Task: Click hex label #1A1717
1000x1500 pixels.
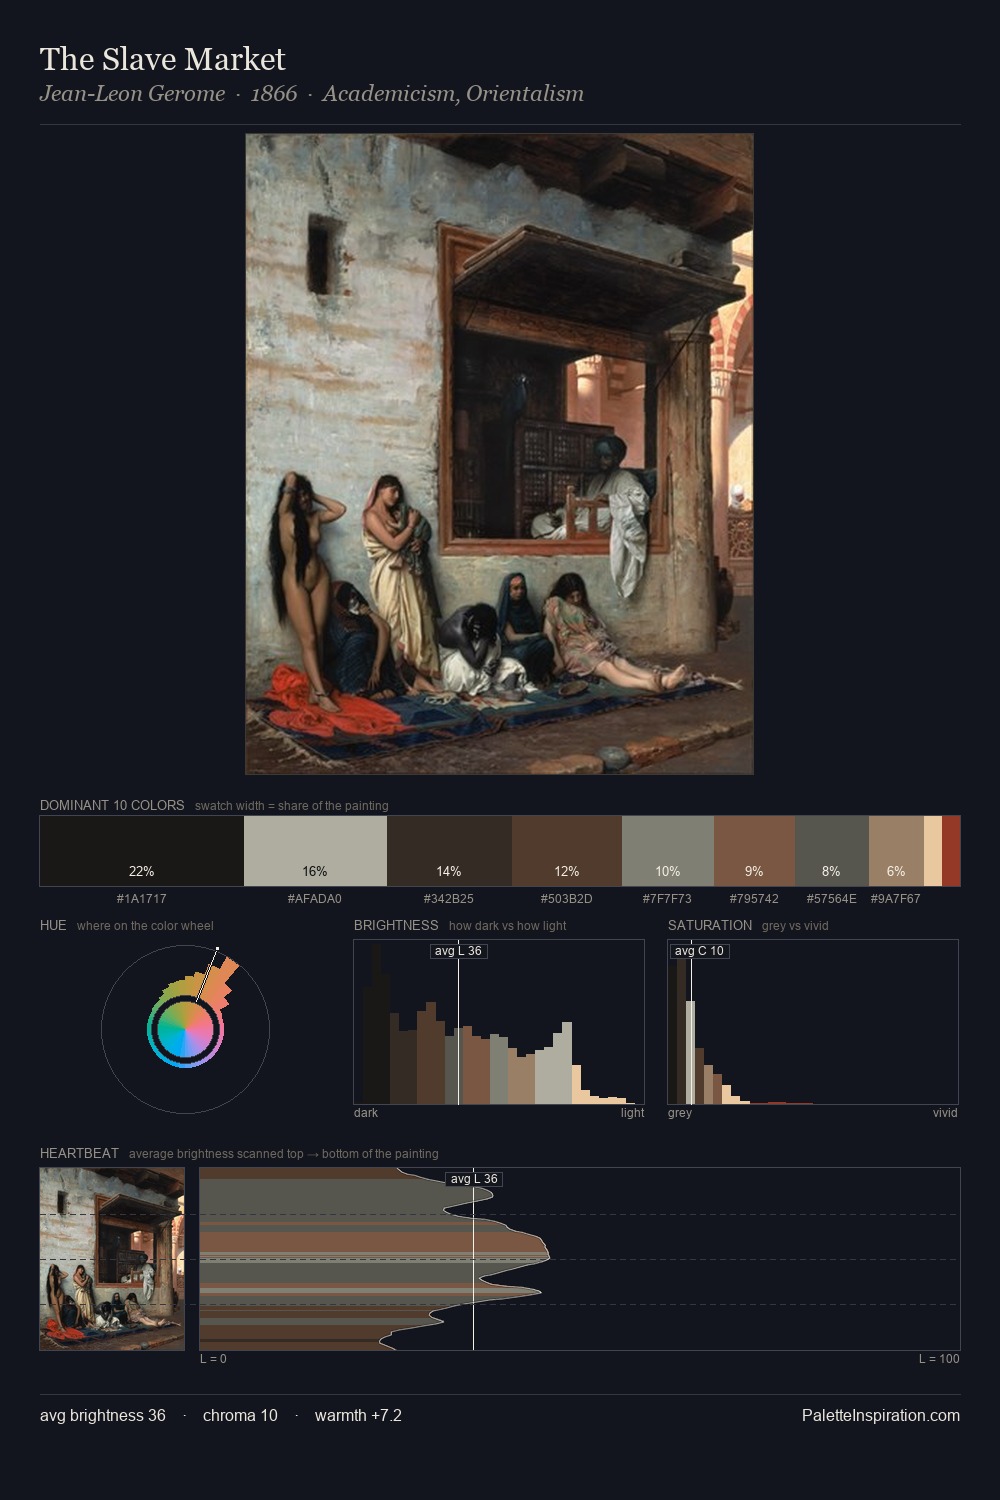Action: point(142,899)
